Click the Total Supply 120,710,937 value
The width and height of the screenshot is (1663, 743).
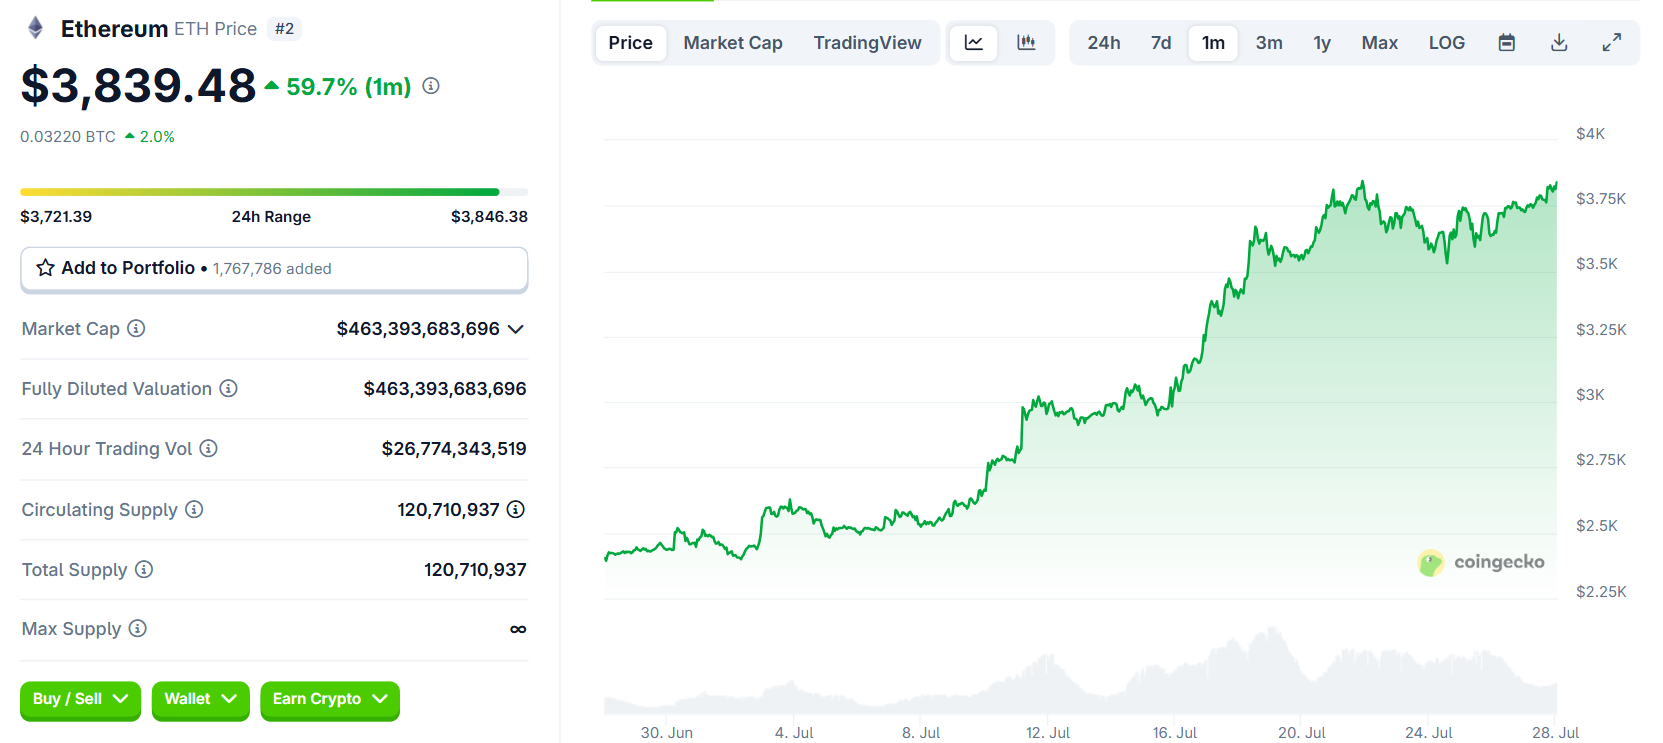coord(475,570)
